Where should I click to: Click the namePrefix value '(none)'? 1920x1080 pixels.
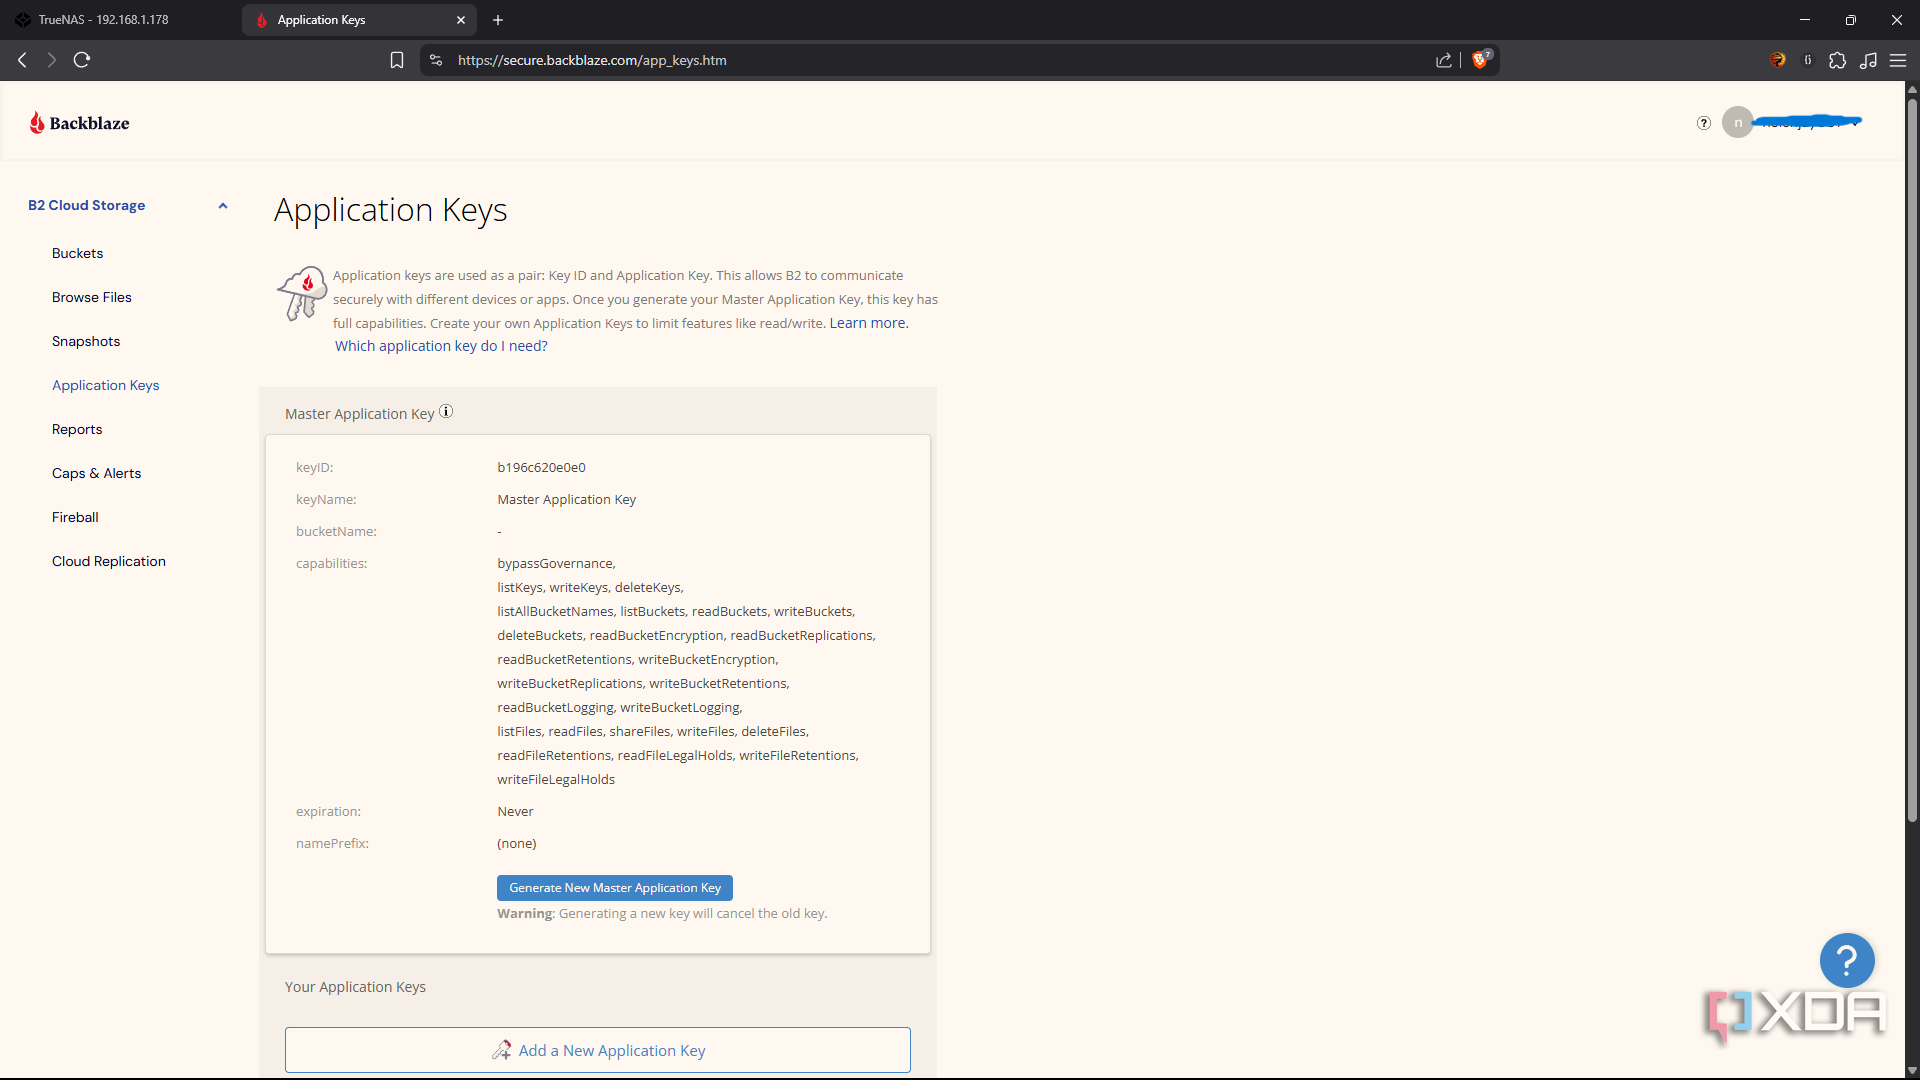(517, 843)
